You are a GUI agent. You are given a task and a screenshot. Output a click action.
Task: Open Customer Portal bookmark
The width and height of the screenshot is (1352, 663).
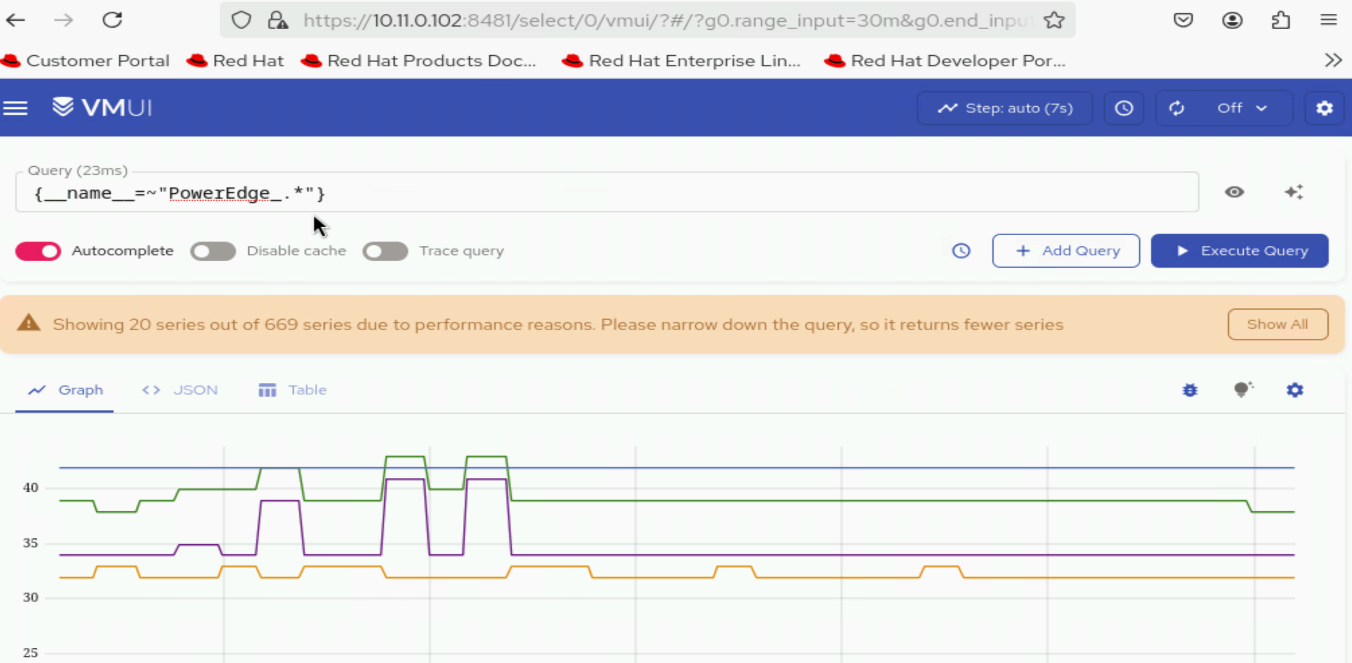point(85,60)
